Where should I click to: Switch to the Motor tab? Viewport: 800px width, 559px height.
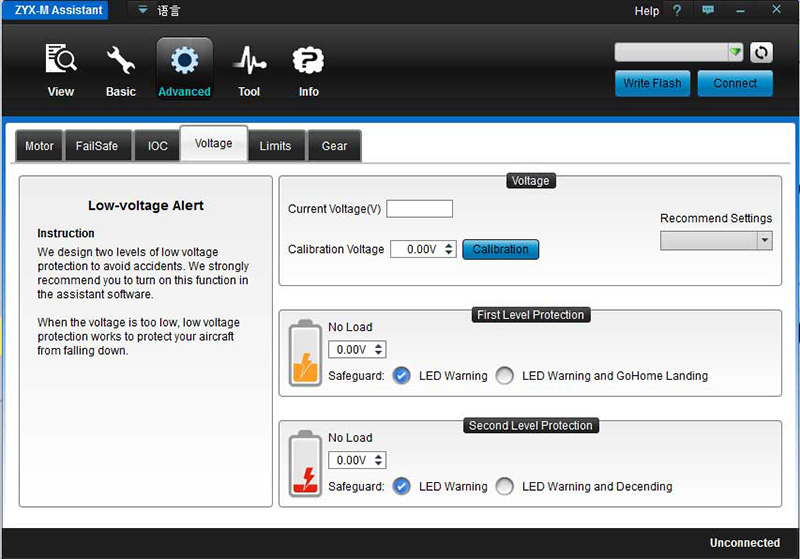point(39,146)
